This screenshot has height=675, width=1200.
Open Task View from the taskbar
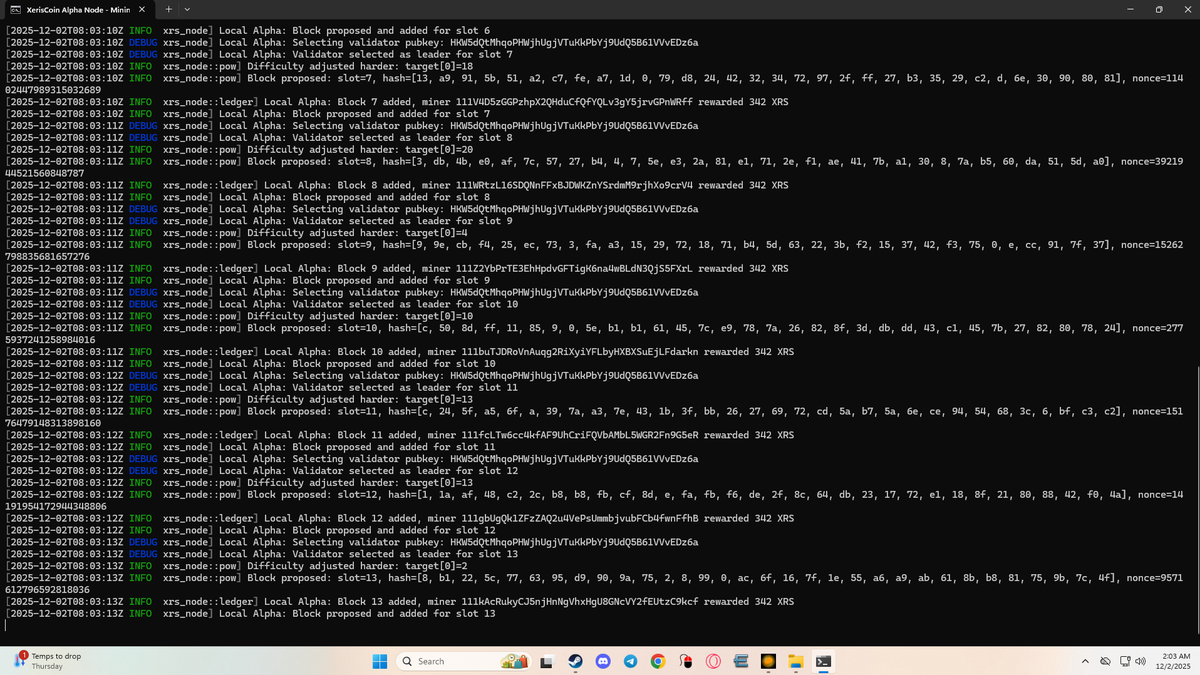tap(548, 661)
